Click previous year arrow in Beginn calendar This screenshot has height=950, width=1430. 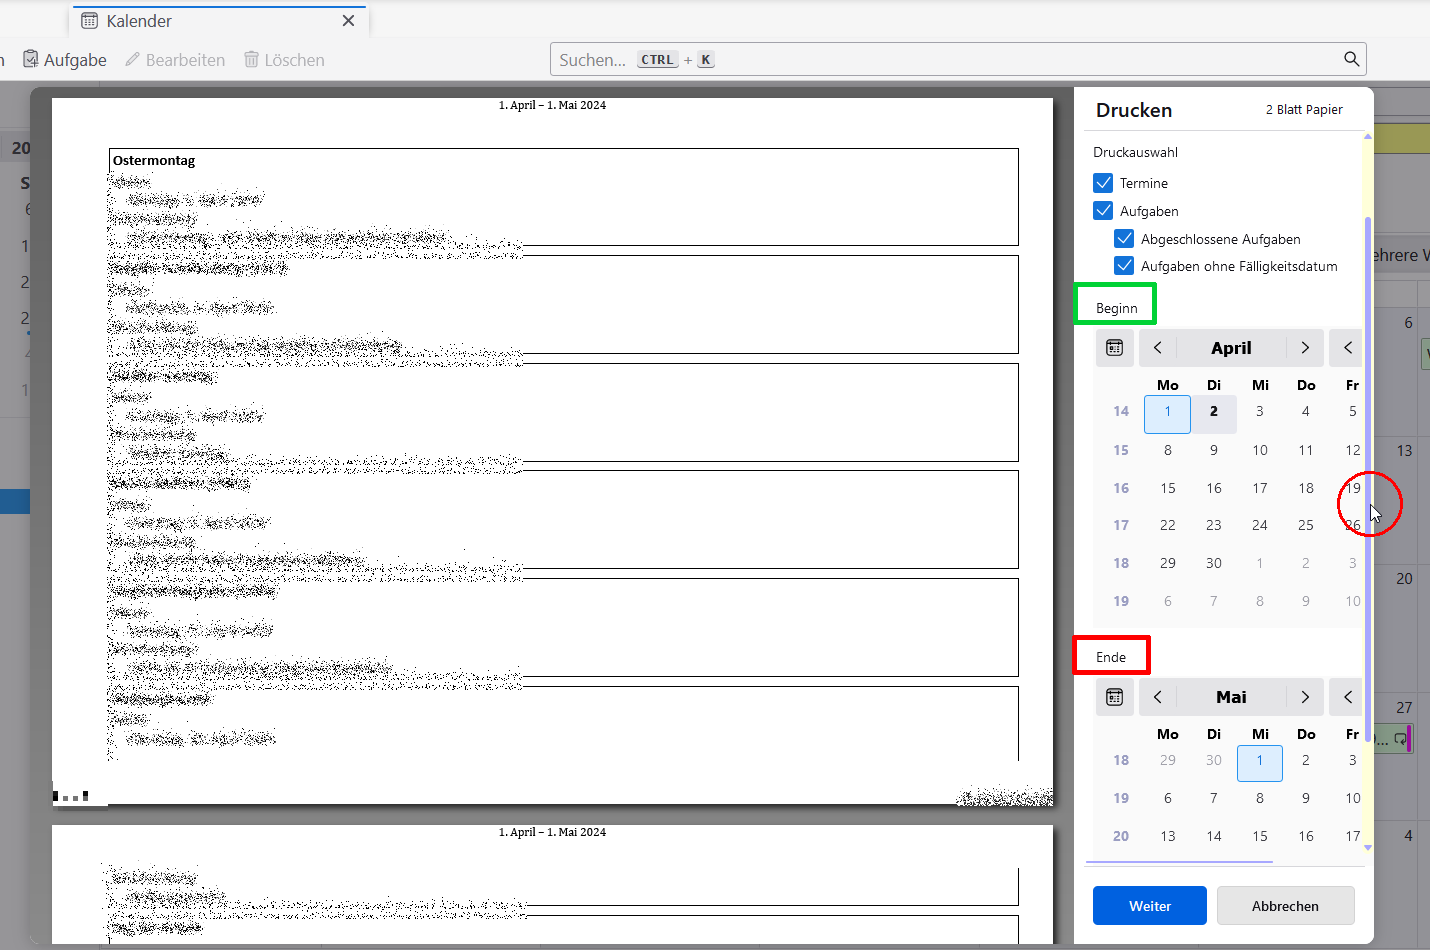(1348, 348)
